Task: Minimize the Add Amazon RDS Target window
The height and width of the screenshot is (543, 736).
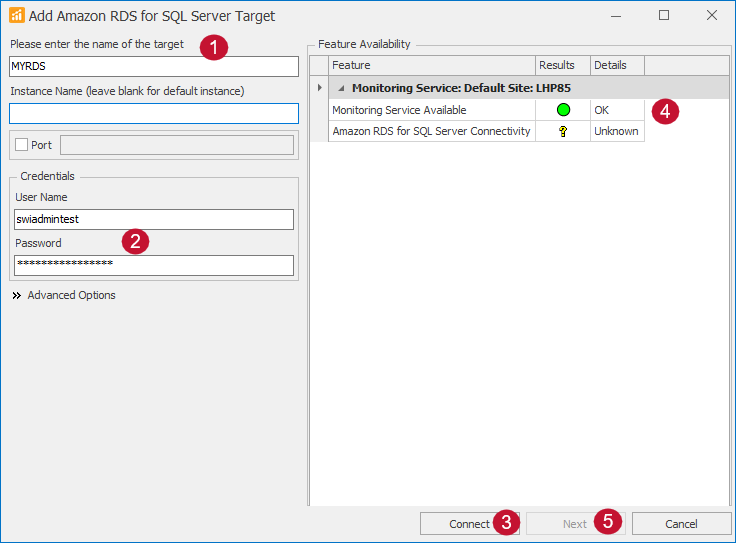Action: click(616, 15)
